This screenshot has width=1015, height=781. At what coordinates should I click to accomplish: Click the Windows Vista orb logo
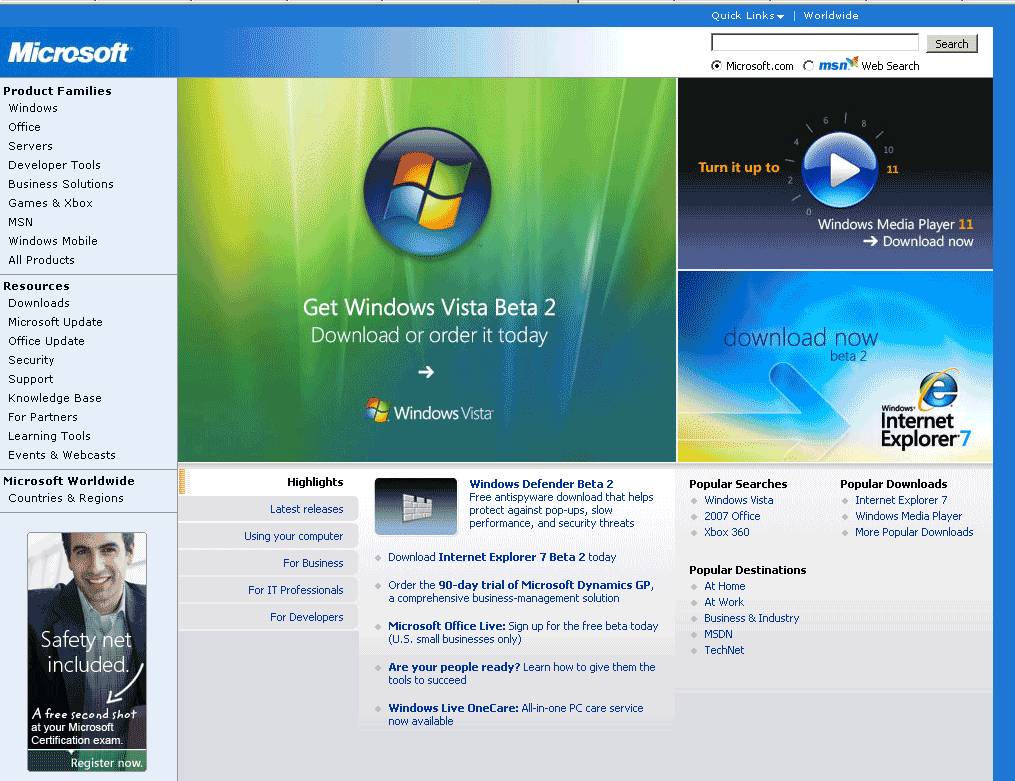point(427,191)
